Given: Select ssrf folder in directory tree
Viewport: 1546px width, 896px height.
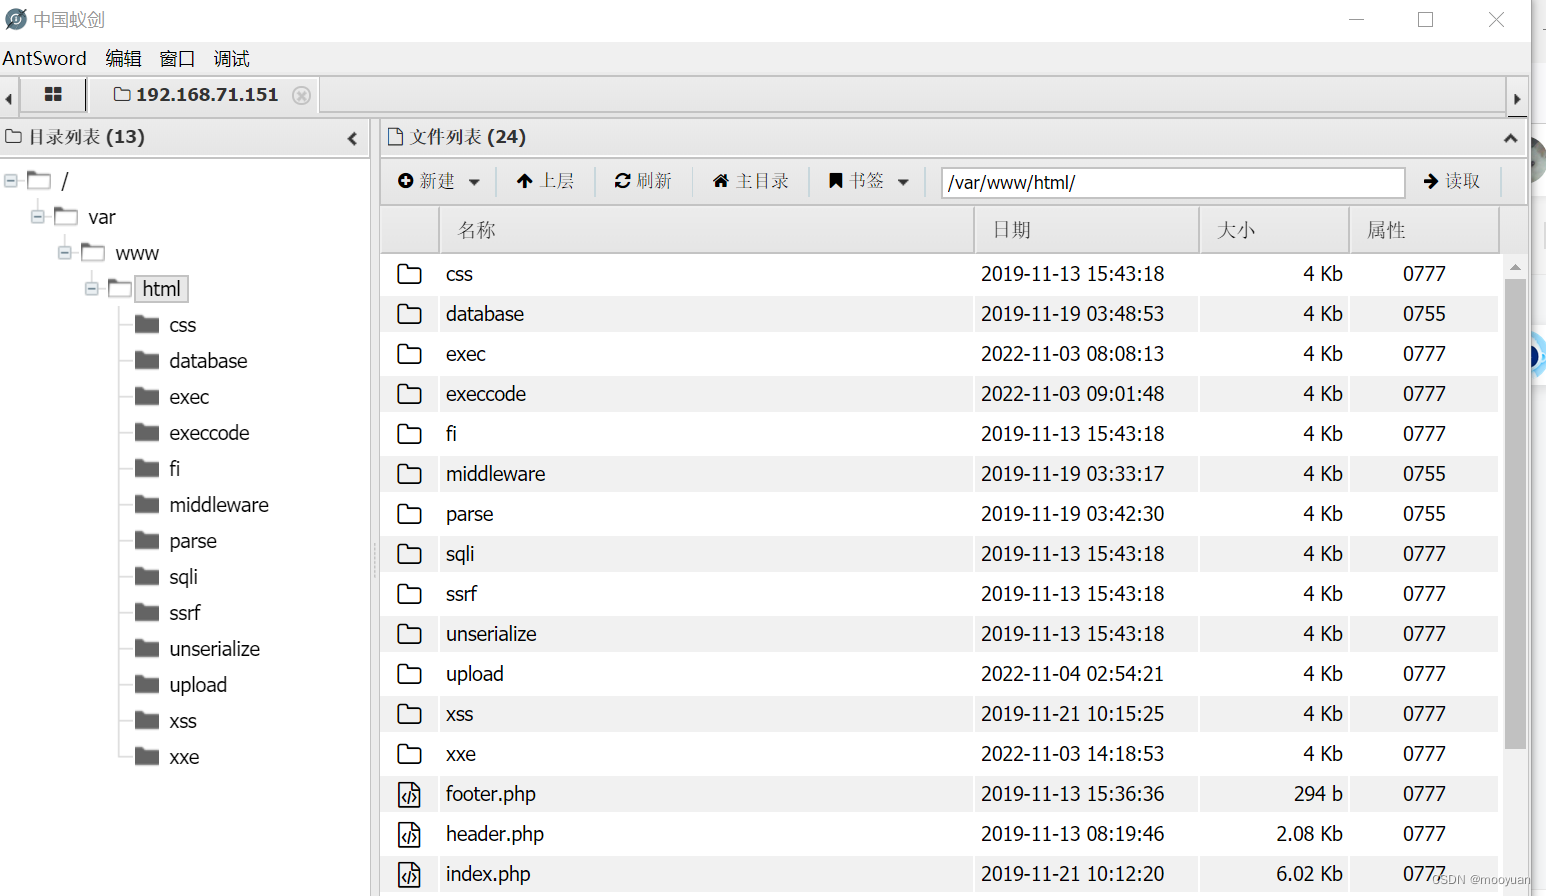Looking at the screenshot, I should (185, 613).
